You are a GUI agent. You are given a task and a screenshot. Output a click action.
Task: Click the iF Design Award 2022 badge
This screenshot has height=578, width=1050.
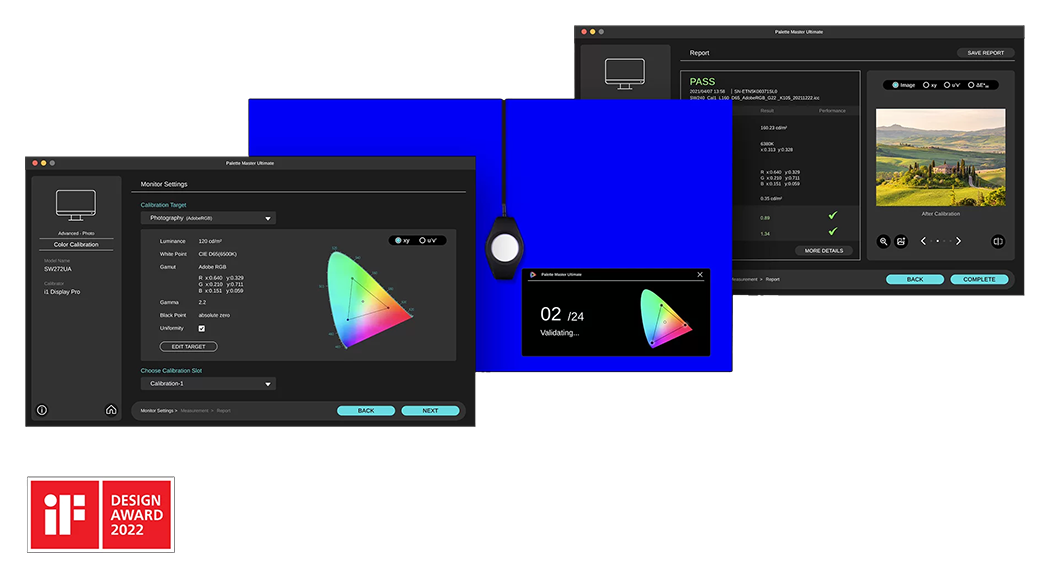click(100, 514)
